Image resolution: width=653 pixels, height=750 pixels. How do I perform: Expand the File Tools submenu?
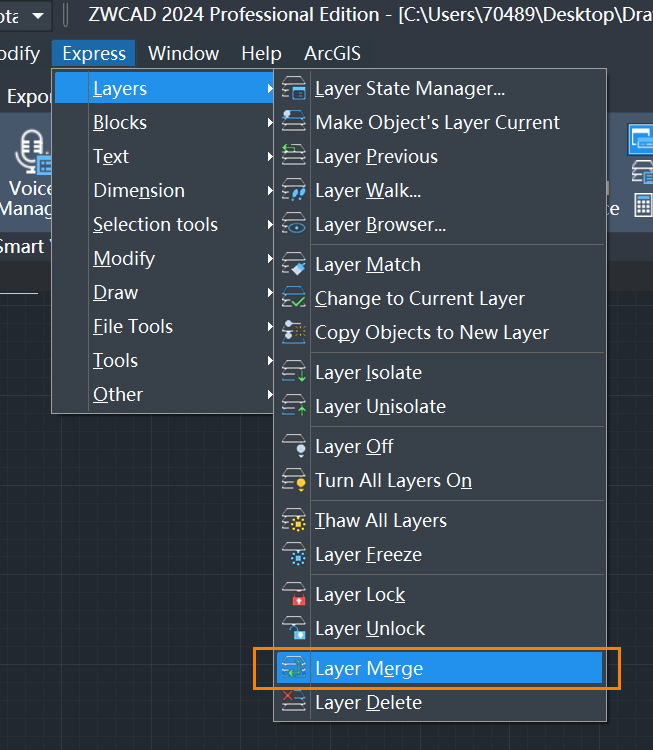pos(164,326)
